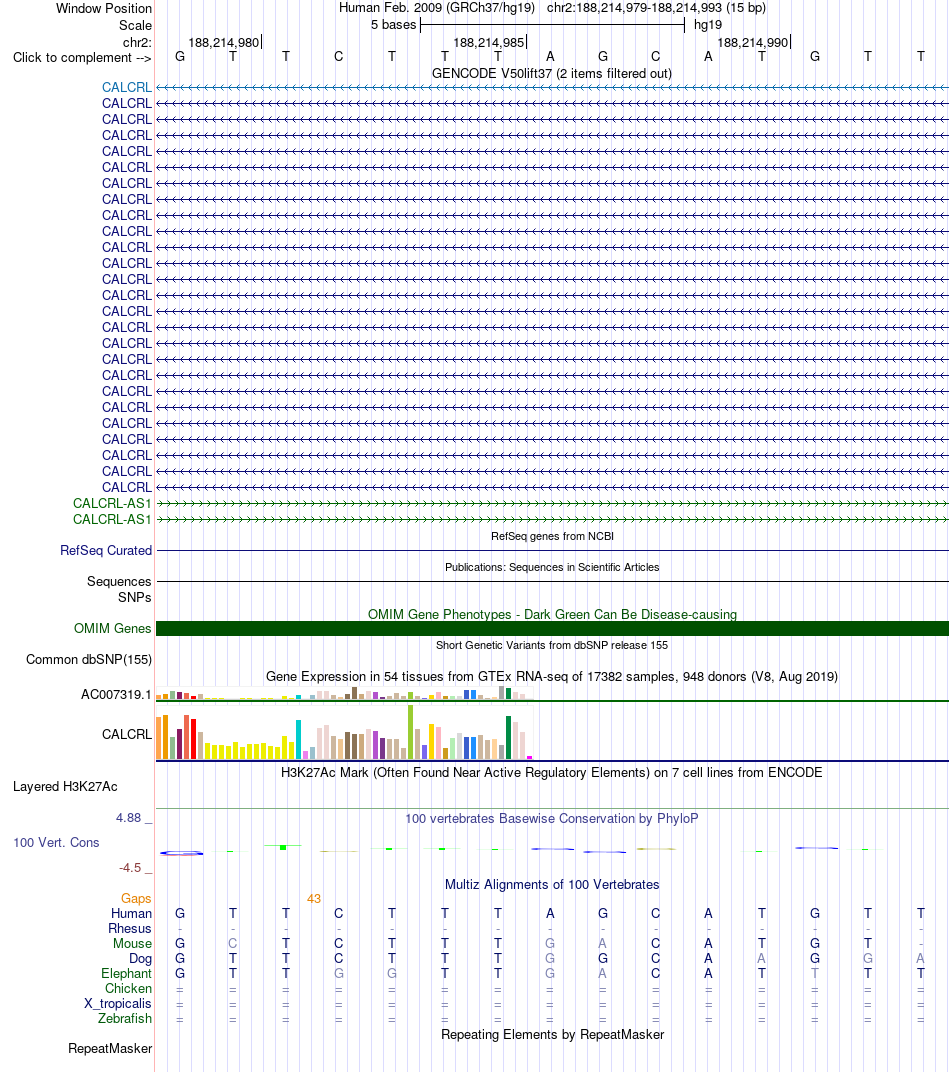This screenshot has width=950, height=1072.
Task: Click the orange "Gaps" row label
Action: pos(136,898)
